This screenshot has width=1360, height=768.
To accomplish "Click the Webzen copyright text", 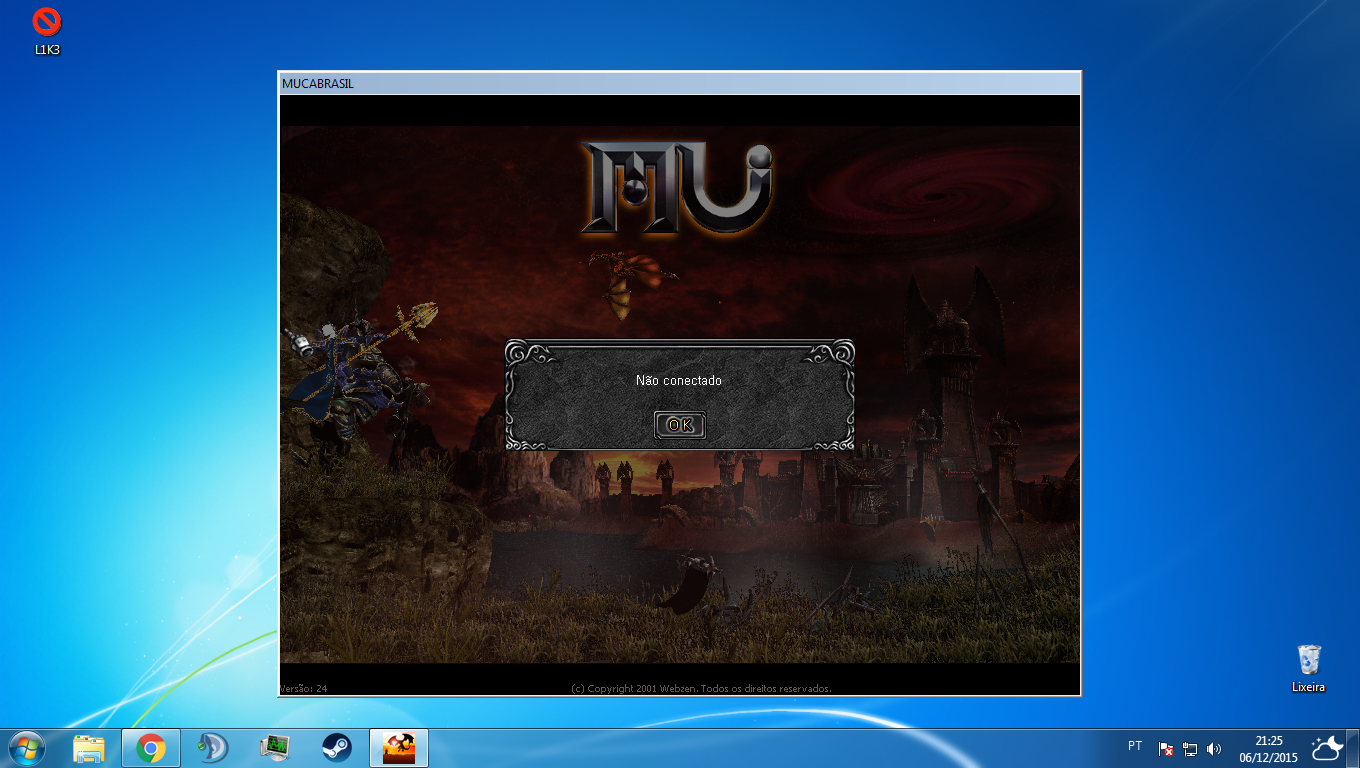I will [x=700, y=688].
